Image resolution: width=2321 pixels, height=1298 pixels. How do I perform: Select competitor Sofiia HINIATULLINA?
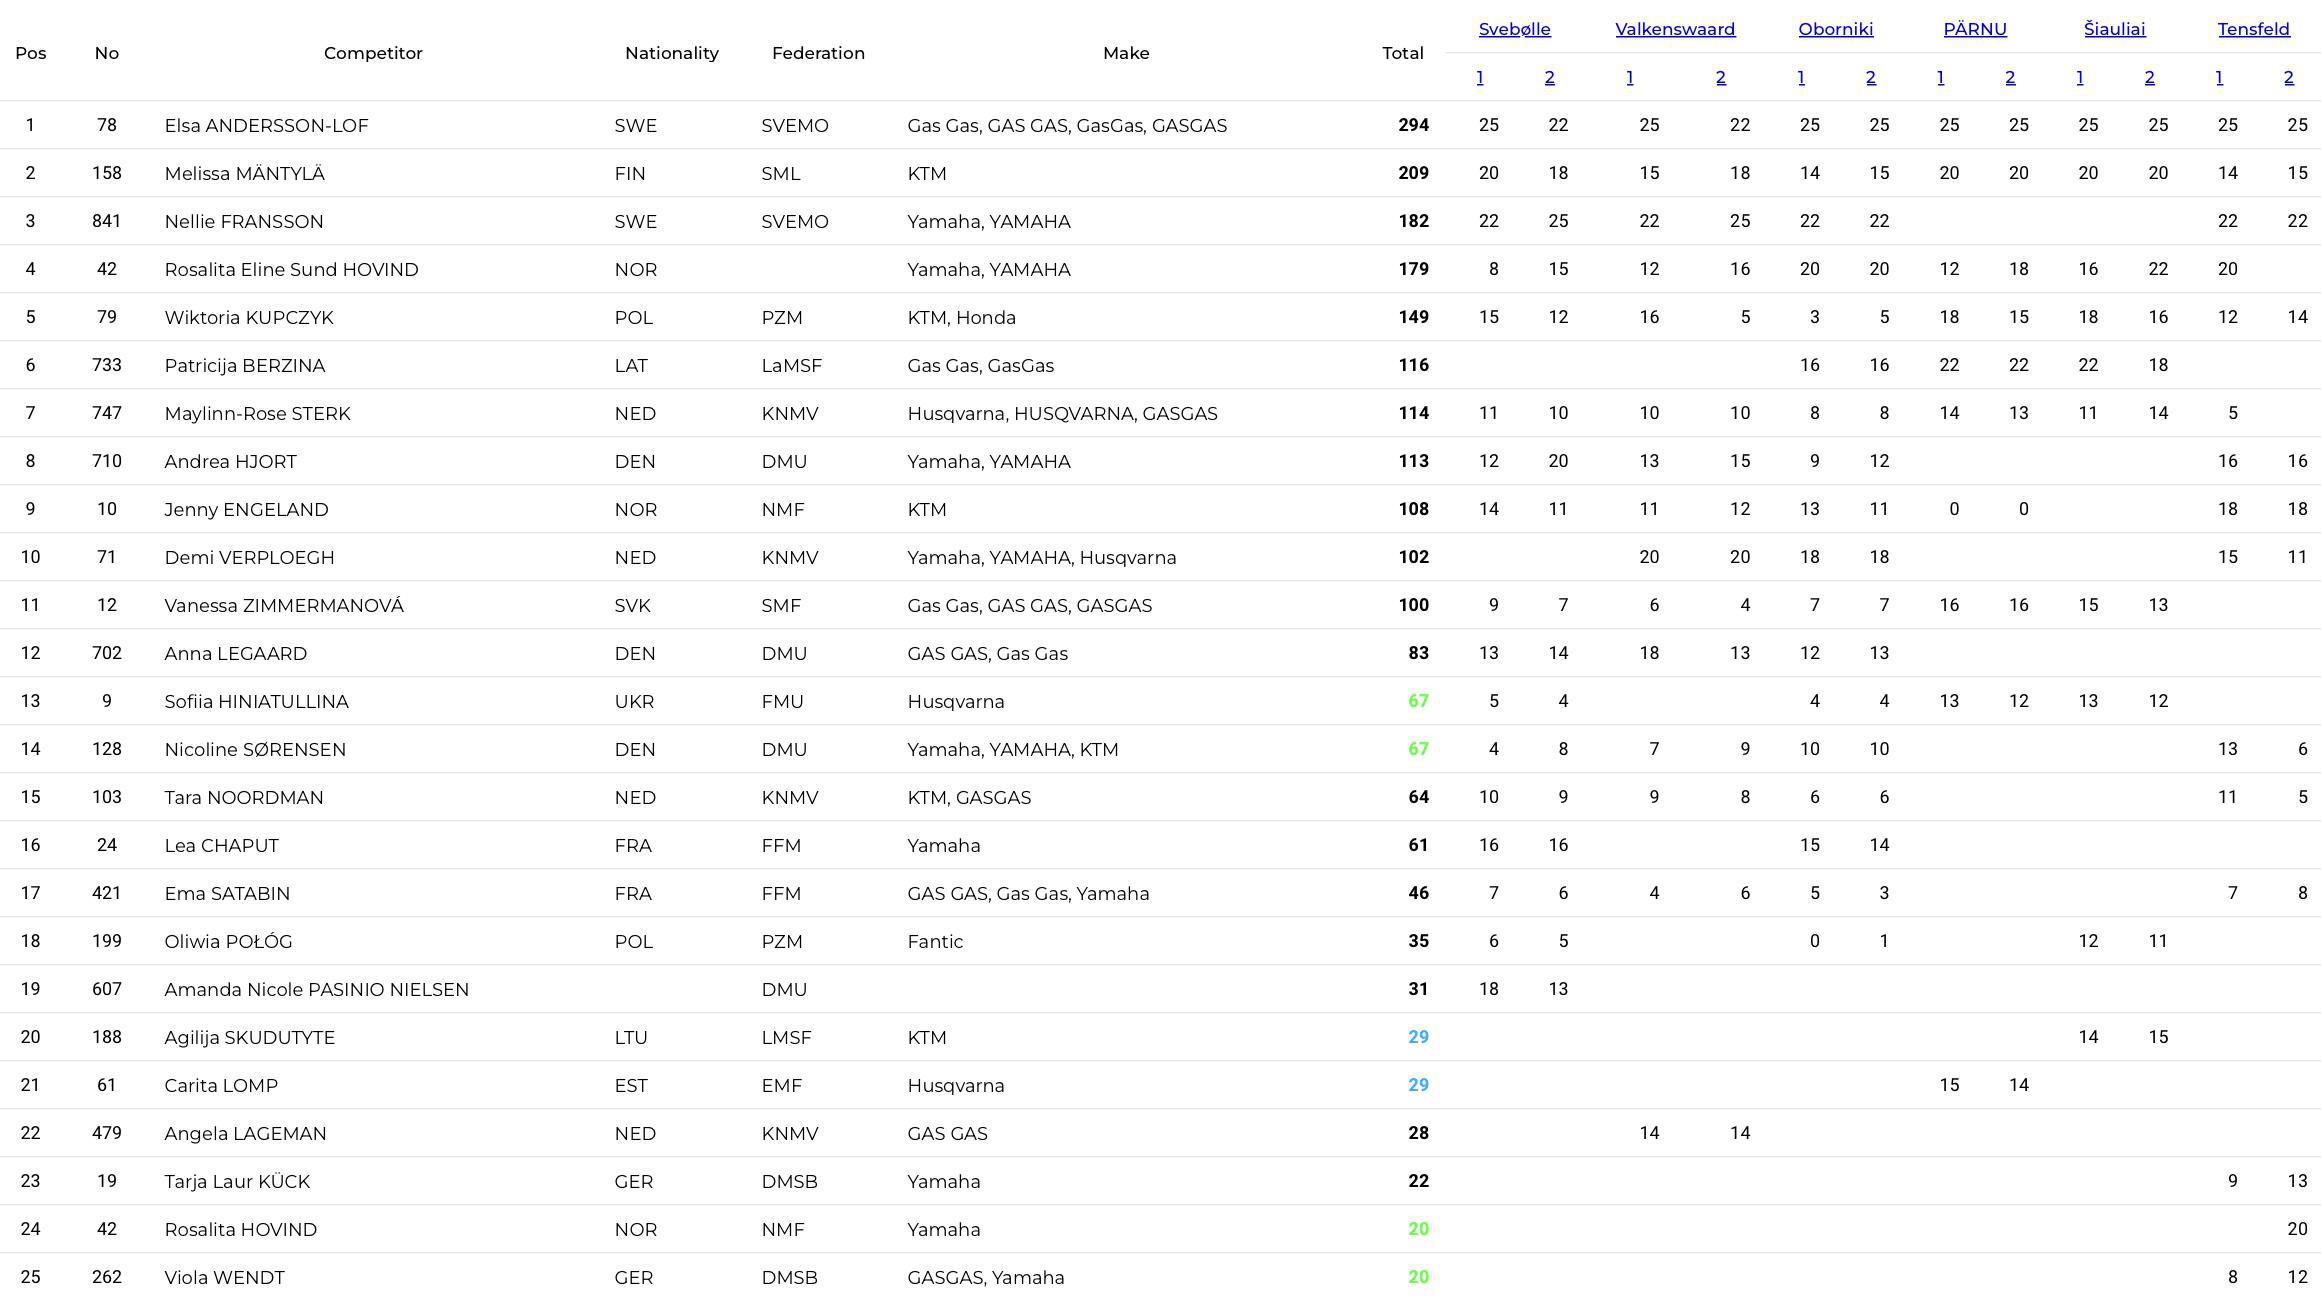coord(256,701)
